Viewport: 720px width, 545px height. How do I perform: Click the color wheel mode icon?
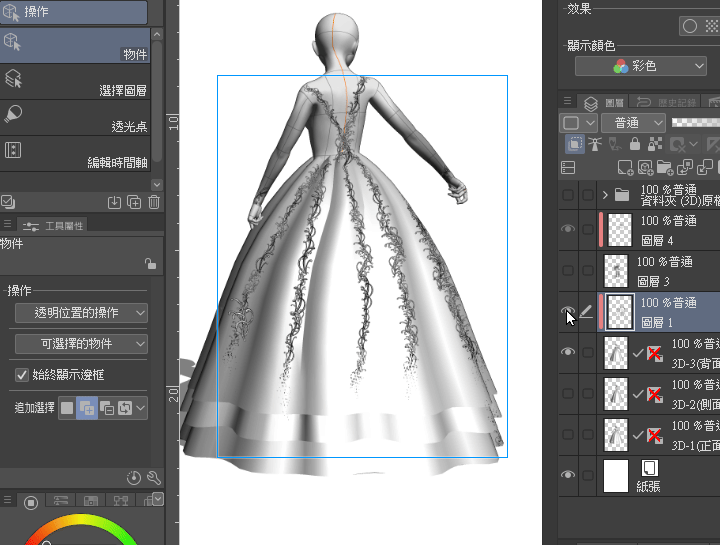[x=30, y=501]
